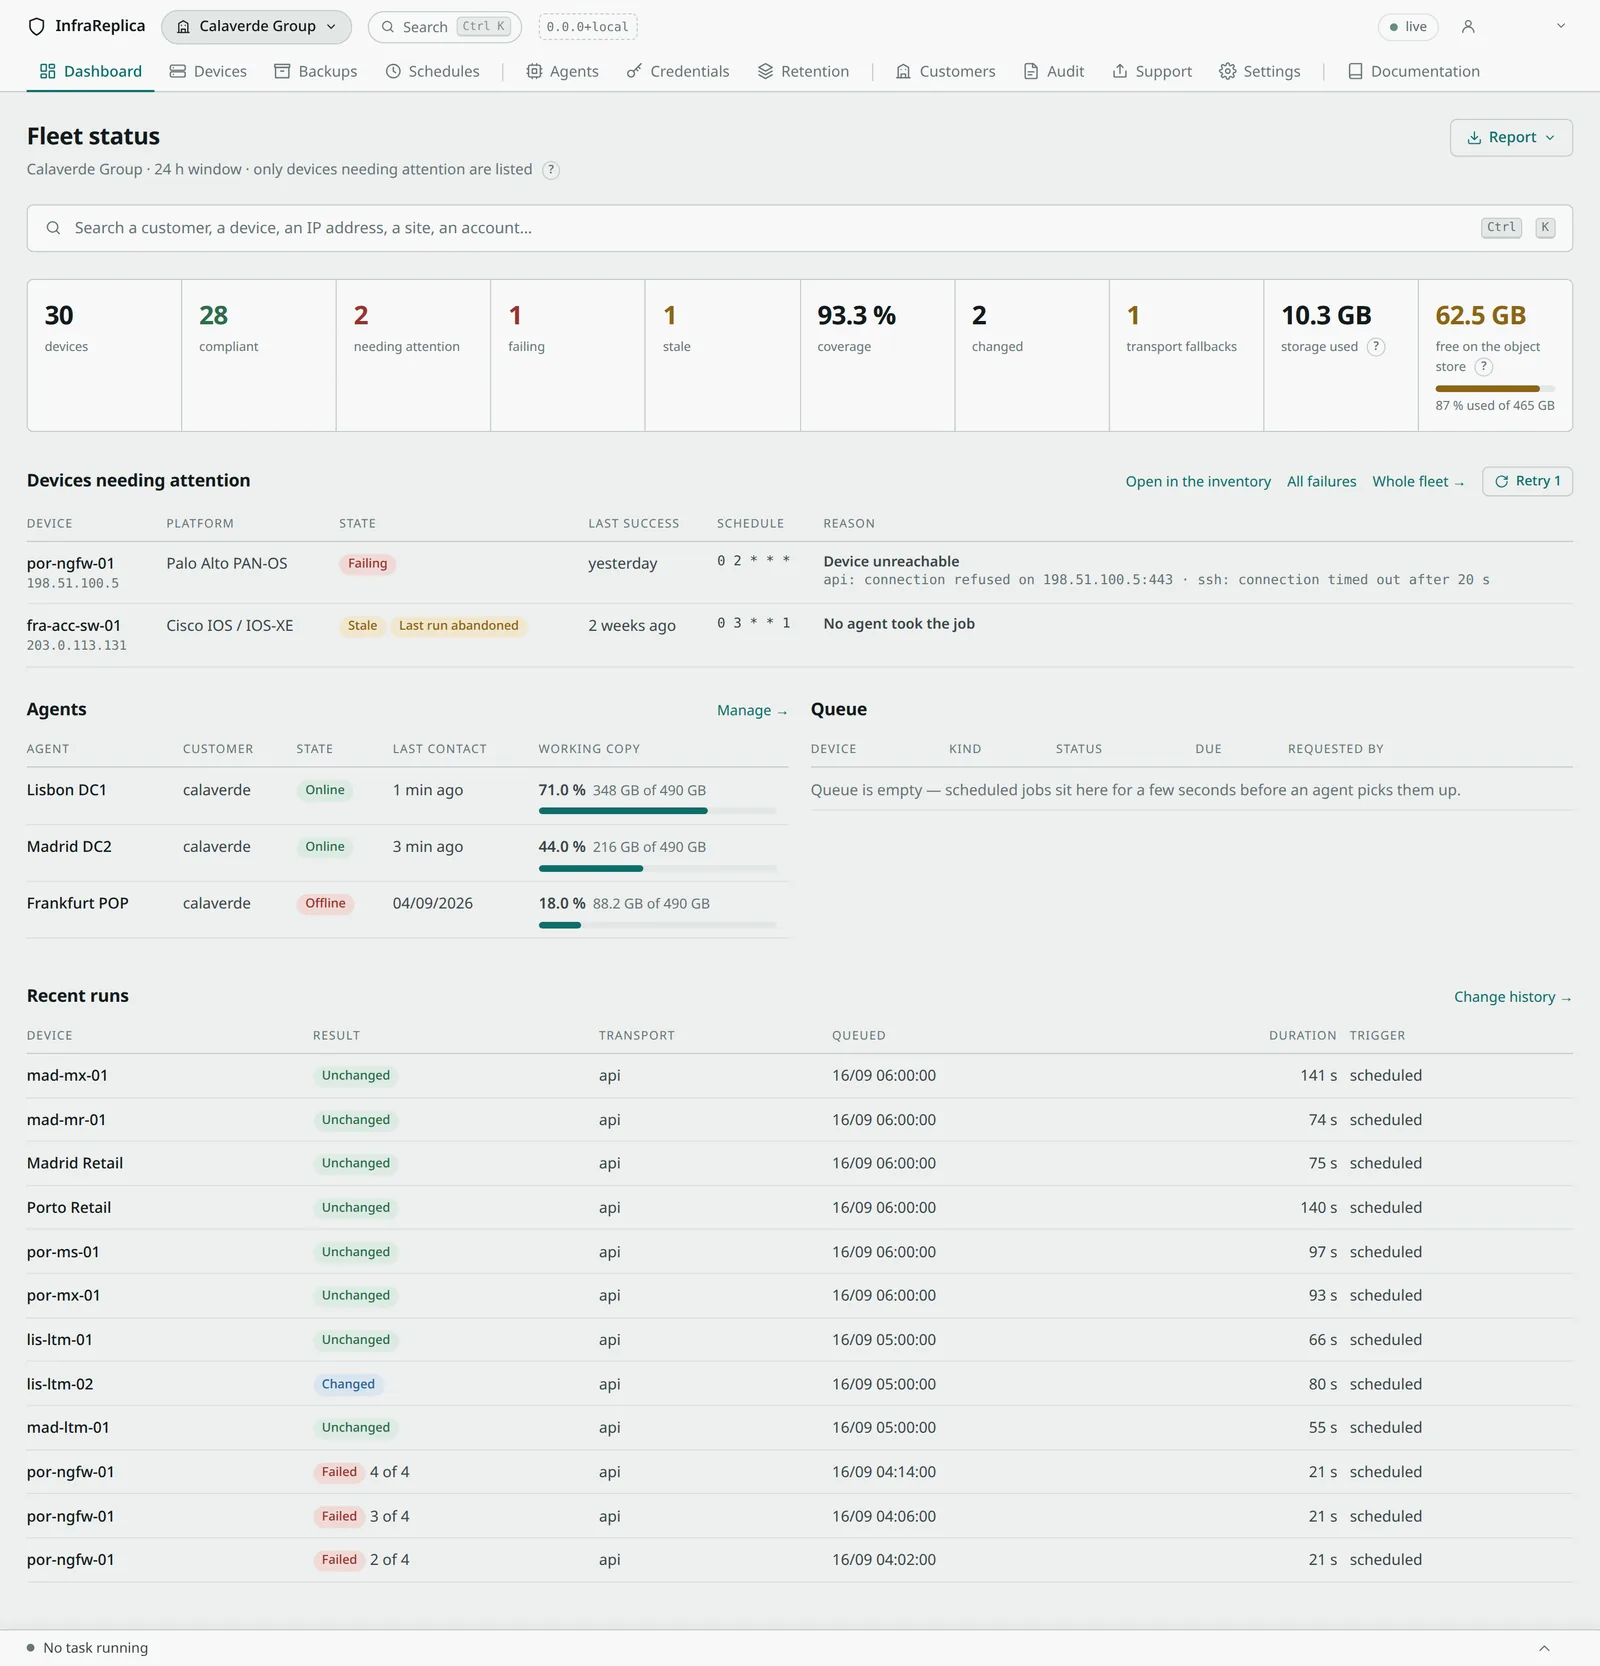This screenshot has height=1666, width=1600.
Task: Click the 2 needing attention card
Action: click(x=413, y=355)
